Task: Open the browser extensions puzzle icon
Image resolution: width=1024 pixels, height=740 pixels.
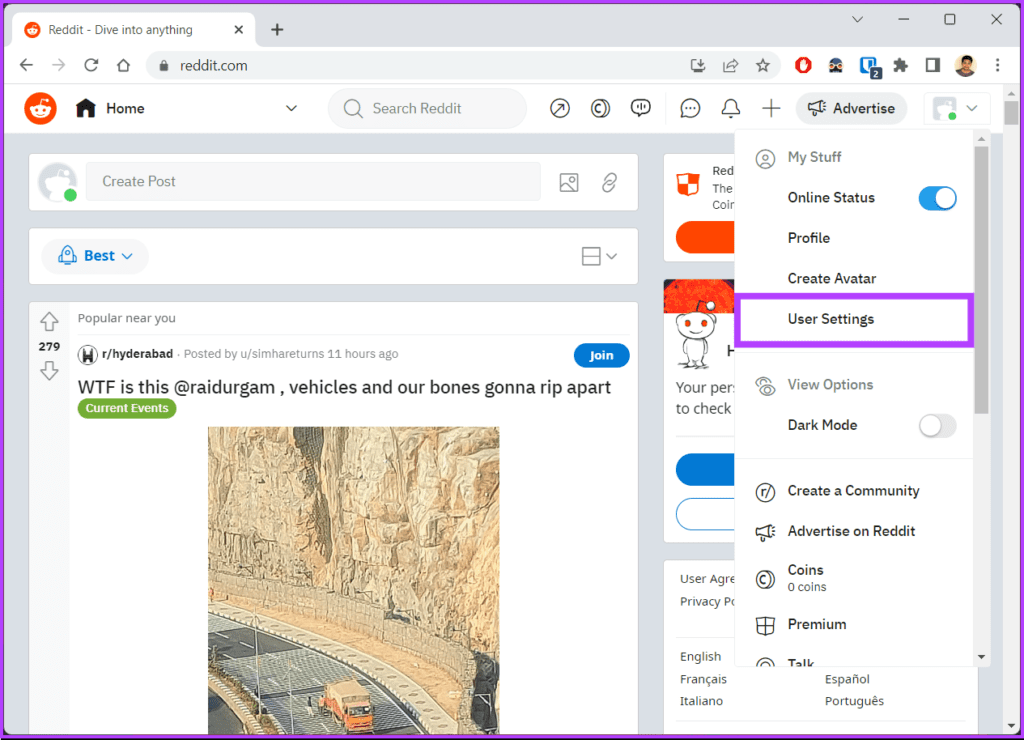Action: click(901, 65)
